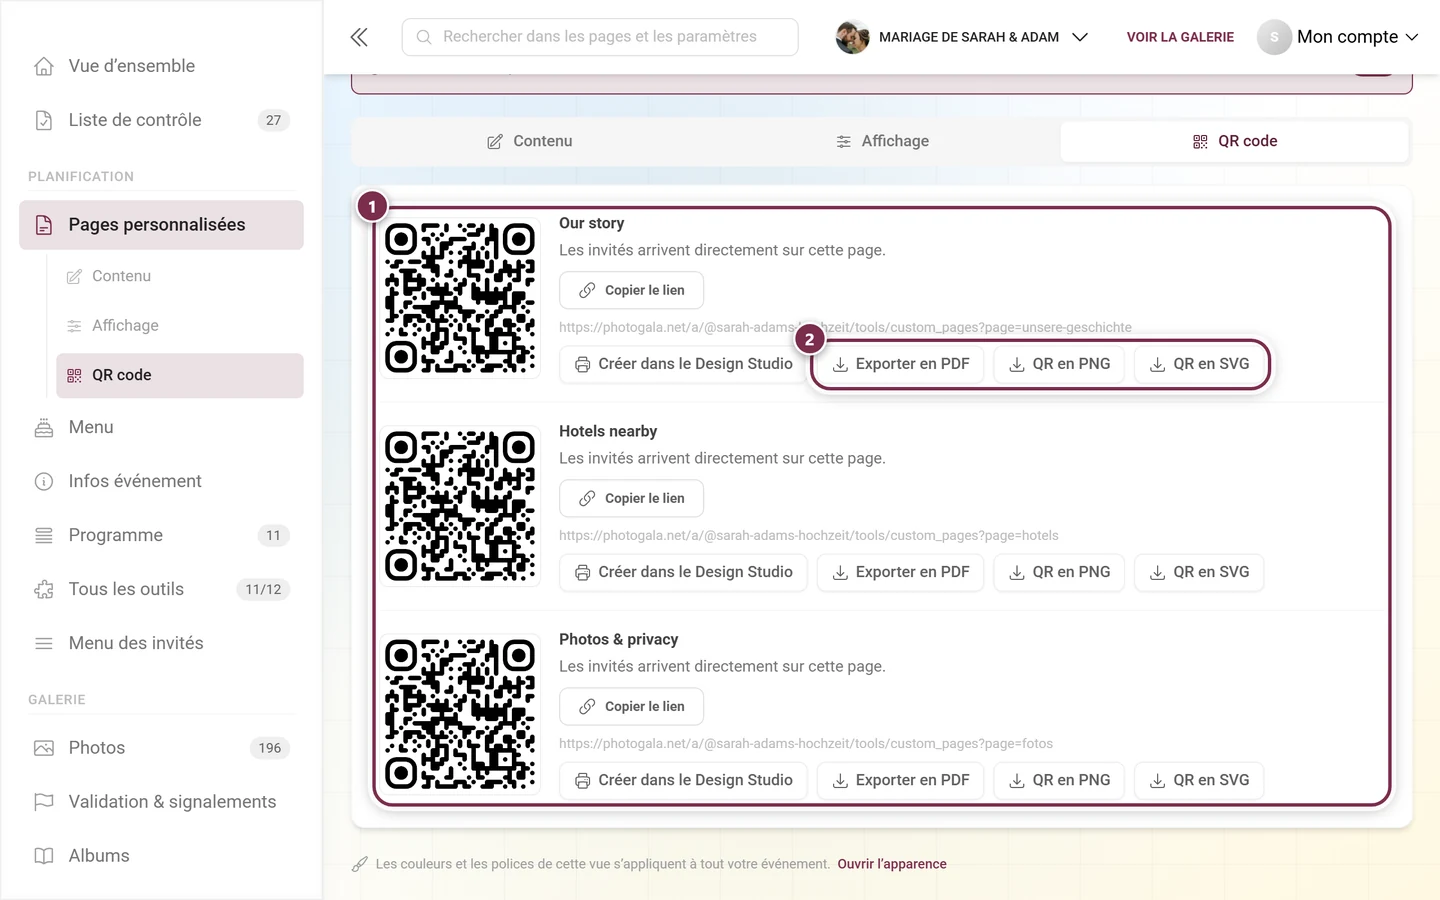Switch to the Contenu tab
Viewport: 1440px width, 900px height.
(529, 141)
